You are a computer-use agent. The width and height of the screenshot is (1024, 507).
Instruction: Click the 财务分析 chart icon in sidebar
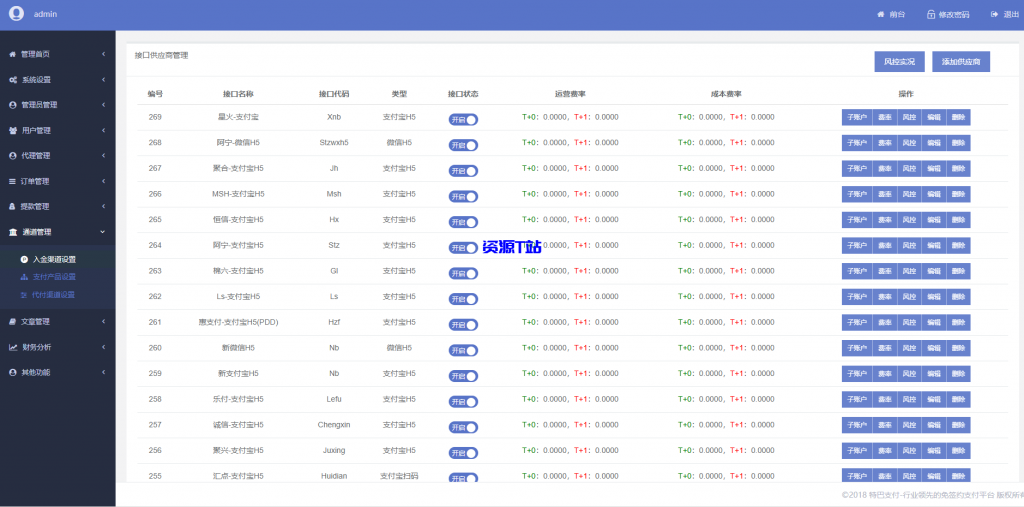coord(13,347)
